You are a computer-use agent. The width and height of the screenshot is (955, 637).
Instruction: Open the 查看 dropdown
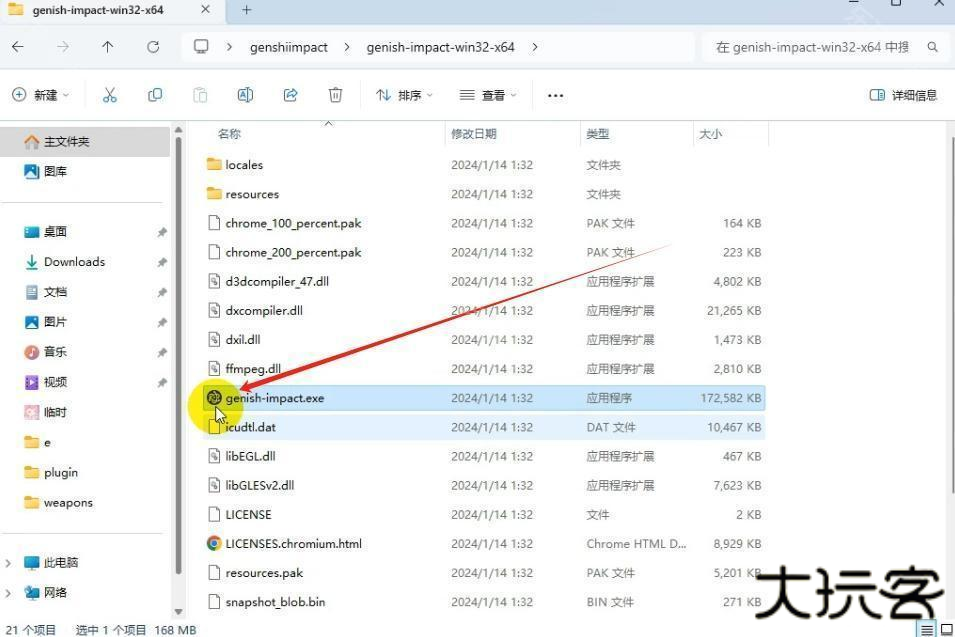487,94
